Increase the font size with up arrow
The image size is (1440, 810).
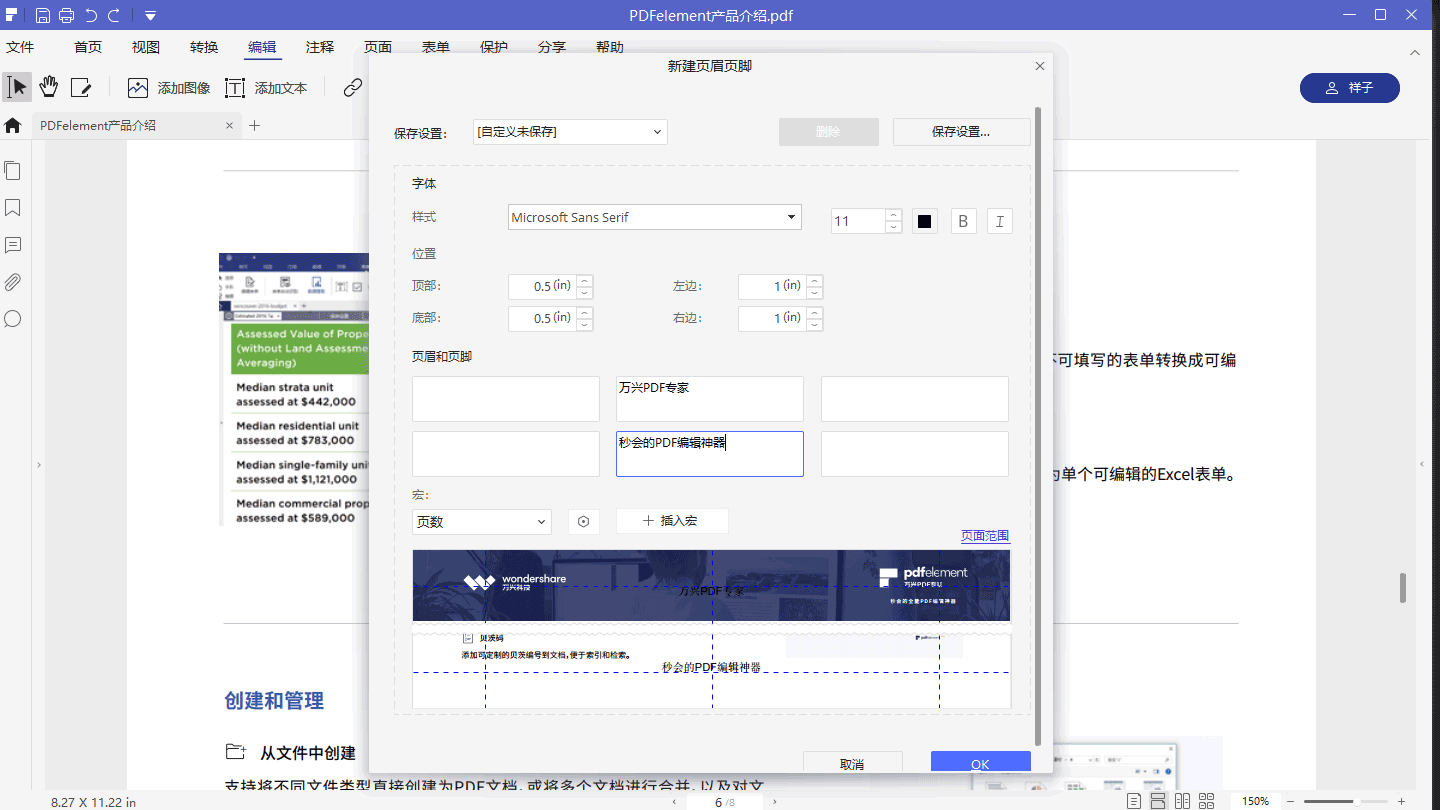click(894, 215)
